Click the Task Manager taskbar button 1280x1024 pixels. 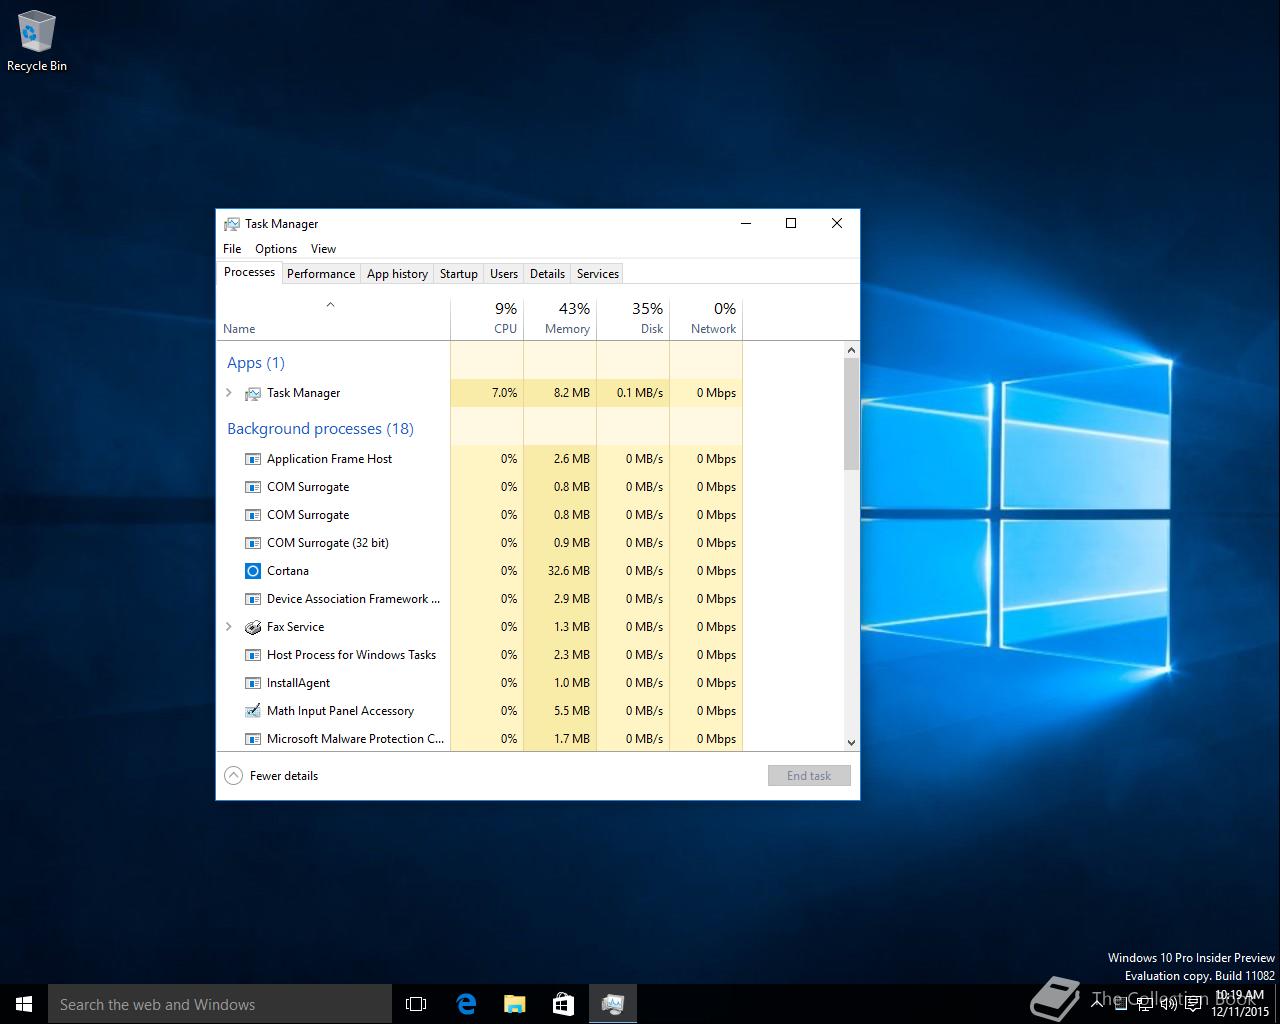613,1004
